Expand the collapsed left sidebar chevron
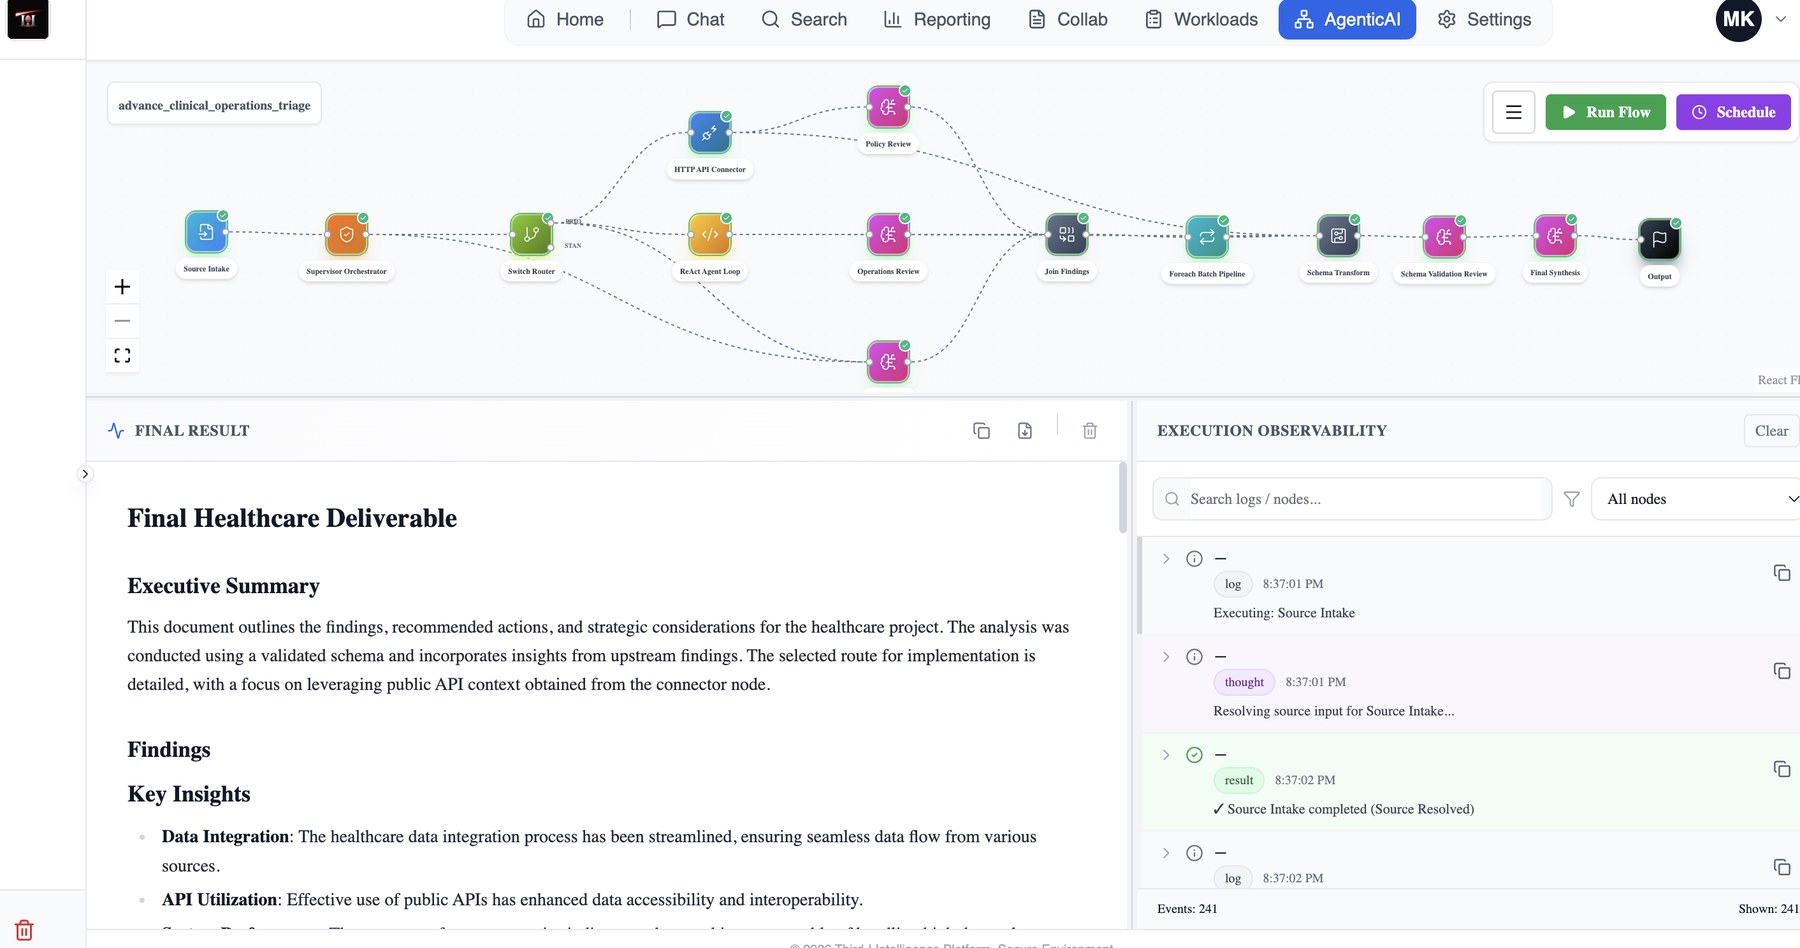Image resolution: width=1800 pixels, height=948 pixels. [x=85, y=474]
